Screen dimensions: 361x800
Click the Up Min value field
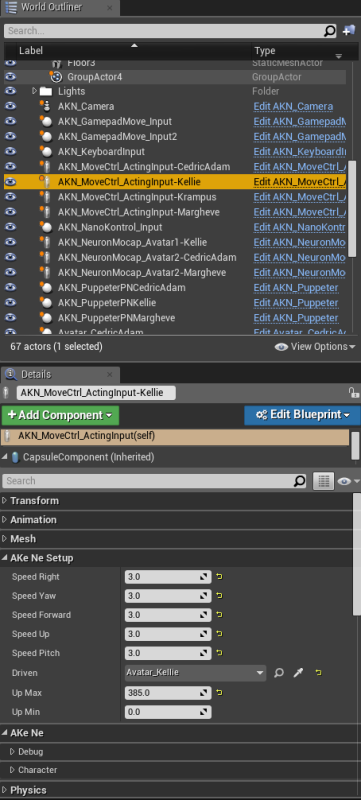coord(168,712)
